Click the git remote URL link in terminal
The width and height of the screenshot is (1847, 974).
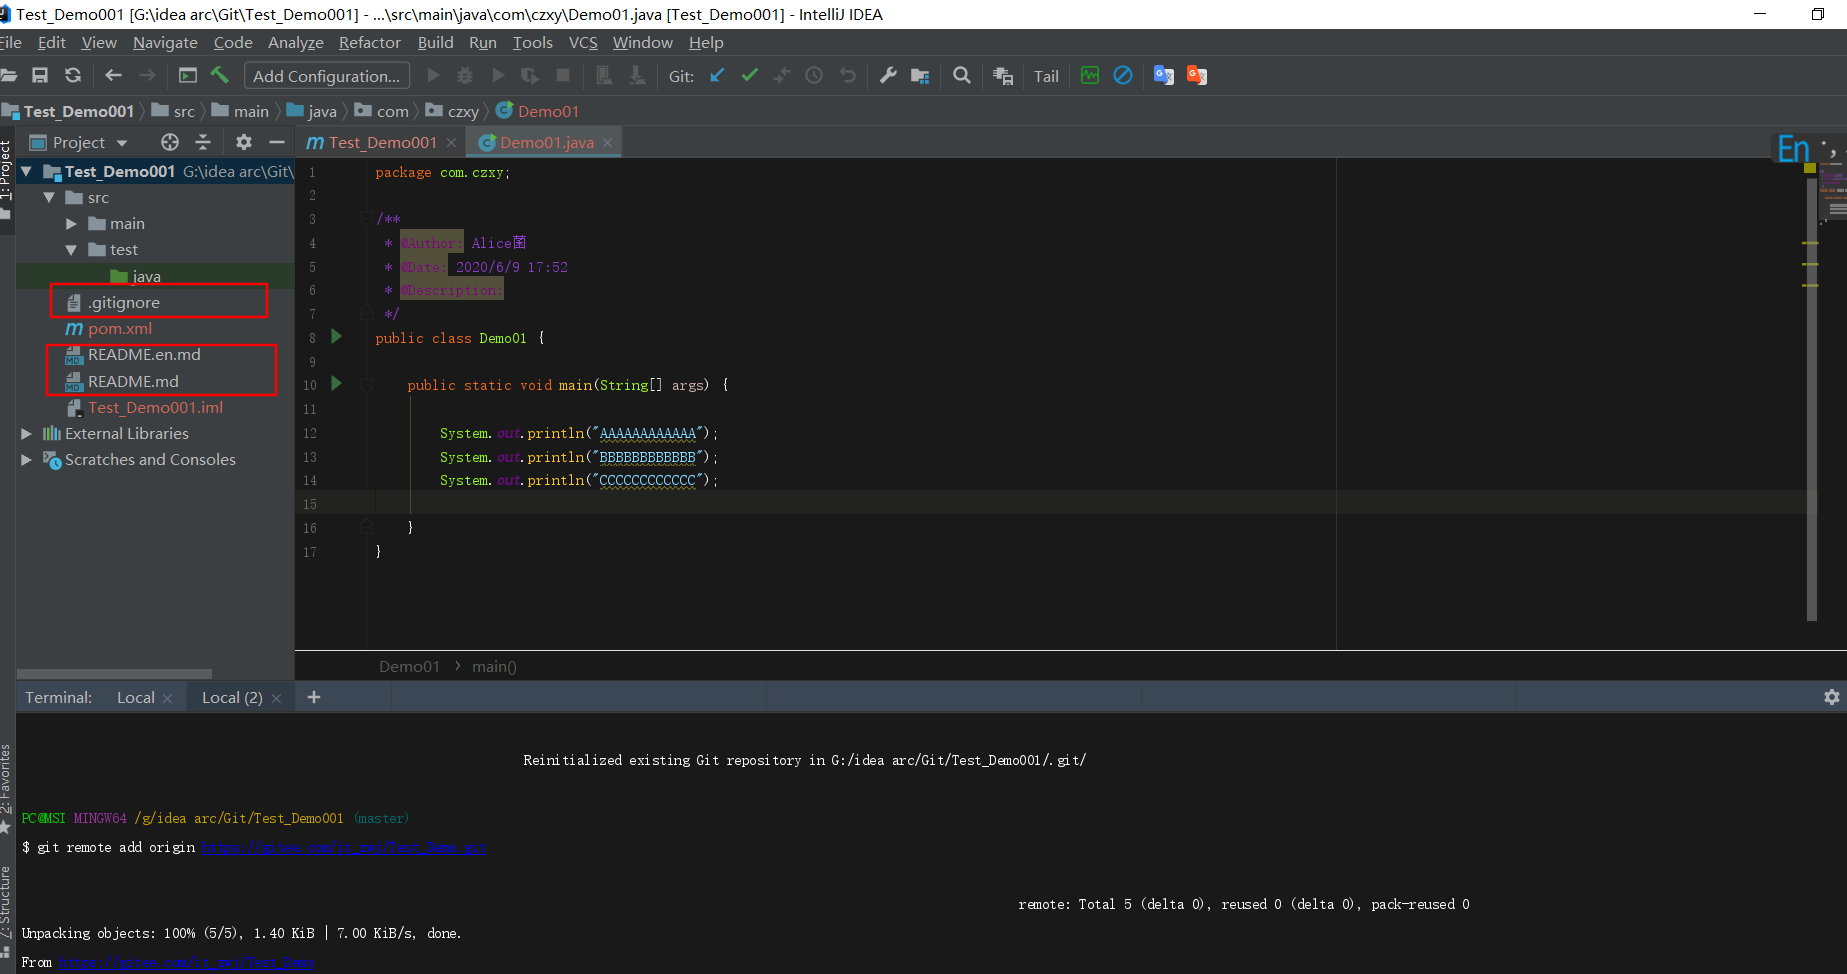(x=343, y=847)
